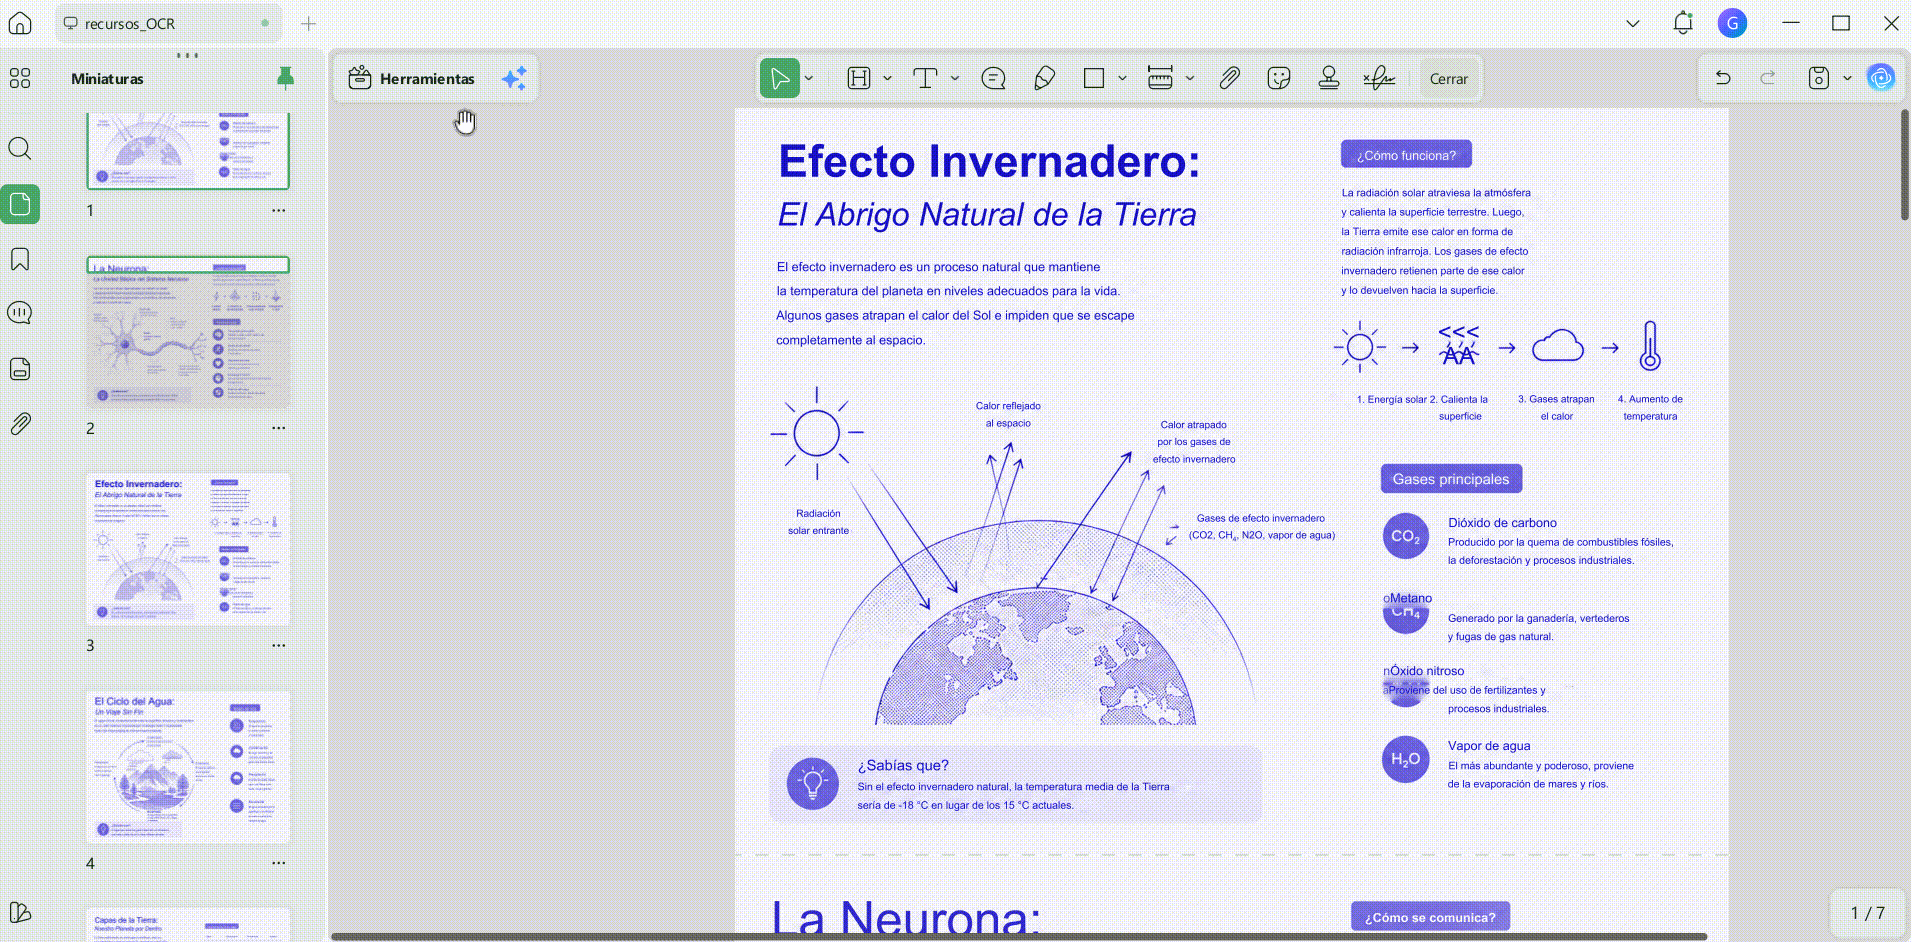The height and width of the screenshot is (942, 1912).
Task: Click the panel drag handle dots above Miniaturas
Action: pos(187,56)
